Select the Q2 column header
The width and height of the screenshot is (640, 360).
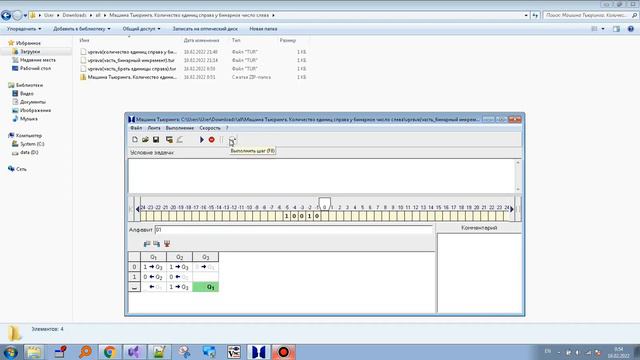point(179,257)
